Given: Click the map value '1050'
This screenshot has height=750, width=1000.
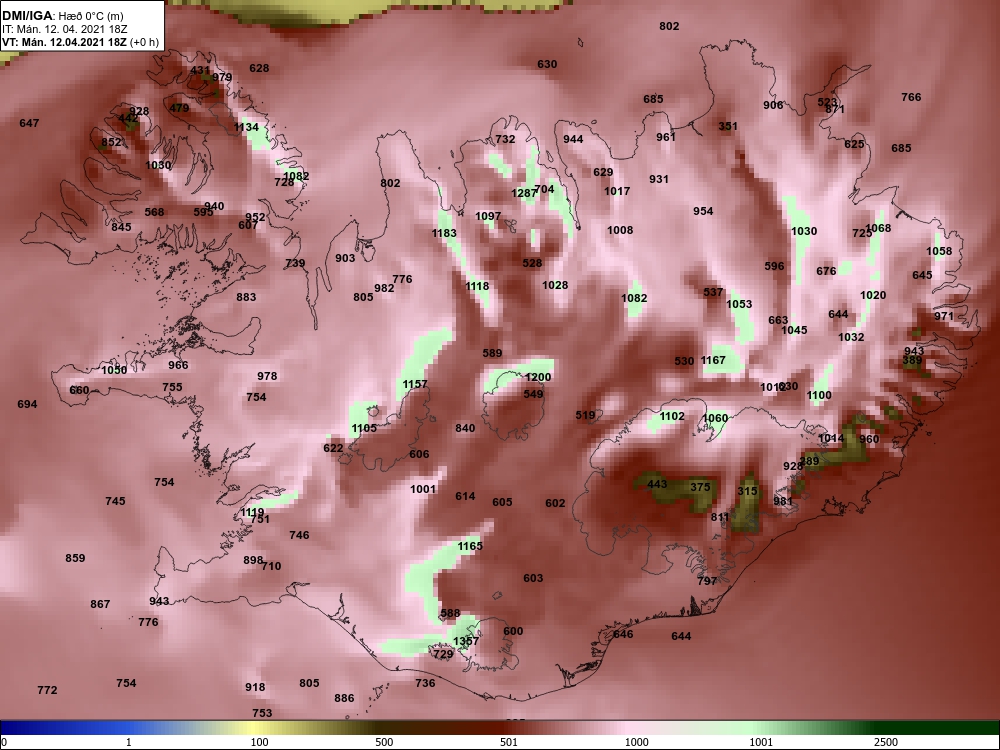Looking at the screenshot, I should (x=114, y=370).
